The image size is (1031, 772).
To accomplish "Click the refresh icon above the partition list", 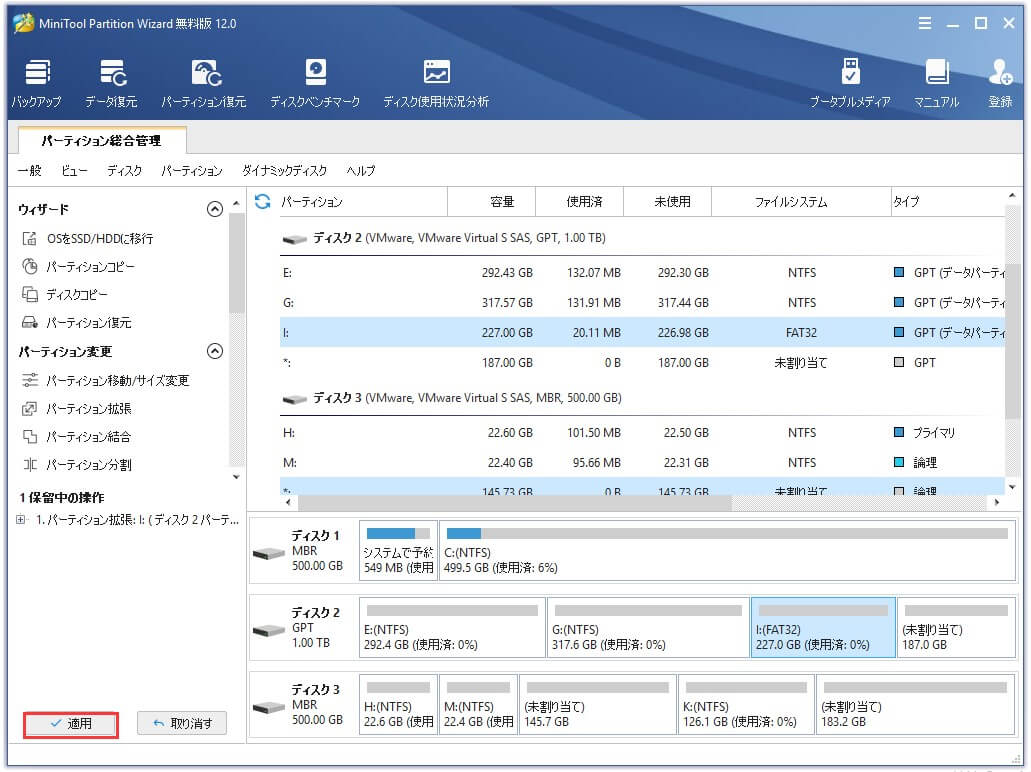I will (x=260, y=201).
